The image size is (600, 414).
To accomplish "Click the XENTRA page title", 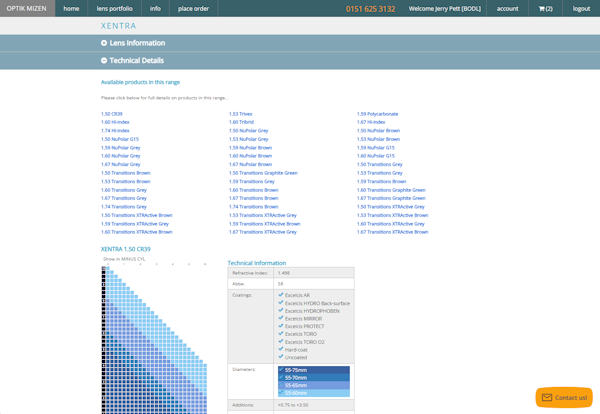I will coord(118,26).
